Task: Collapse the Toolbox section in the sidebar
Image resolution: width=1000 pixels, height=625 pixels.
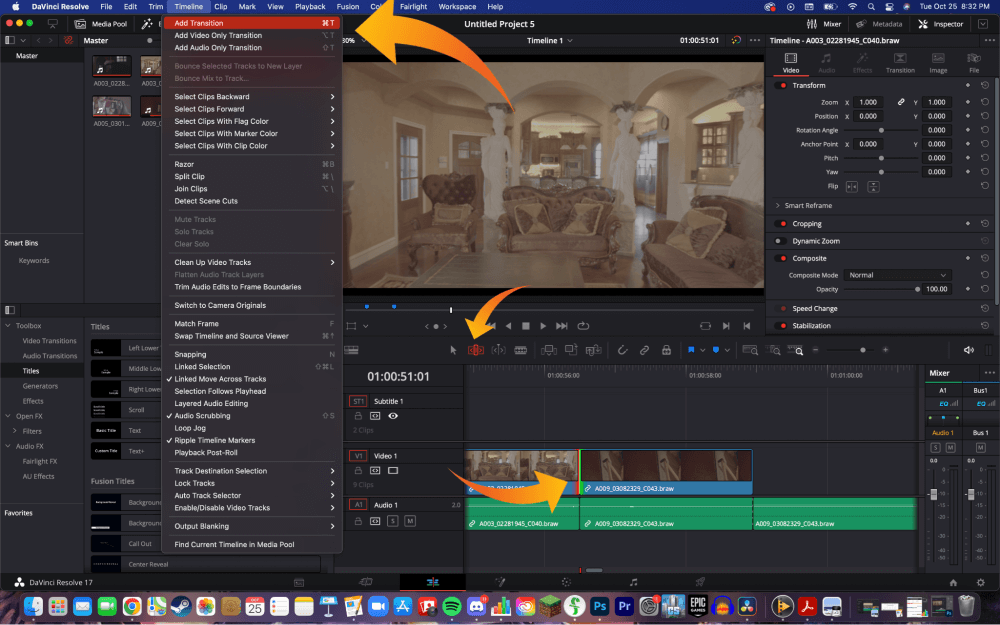Action: coord(8,326)
